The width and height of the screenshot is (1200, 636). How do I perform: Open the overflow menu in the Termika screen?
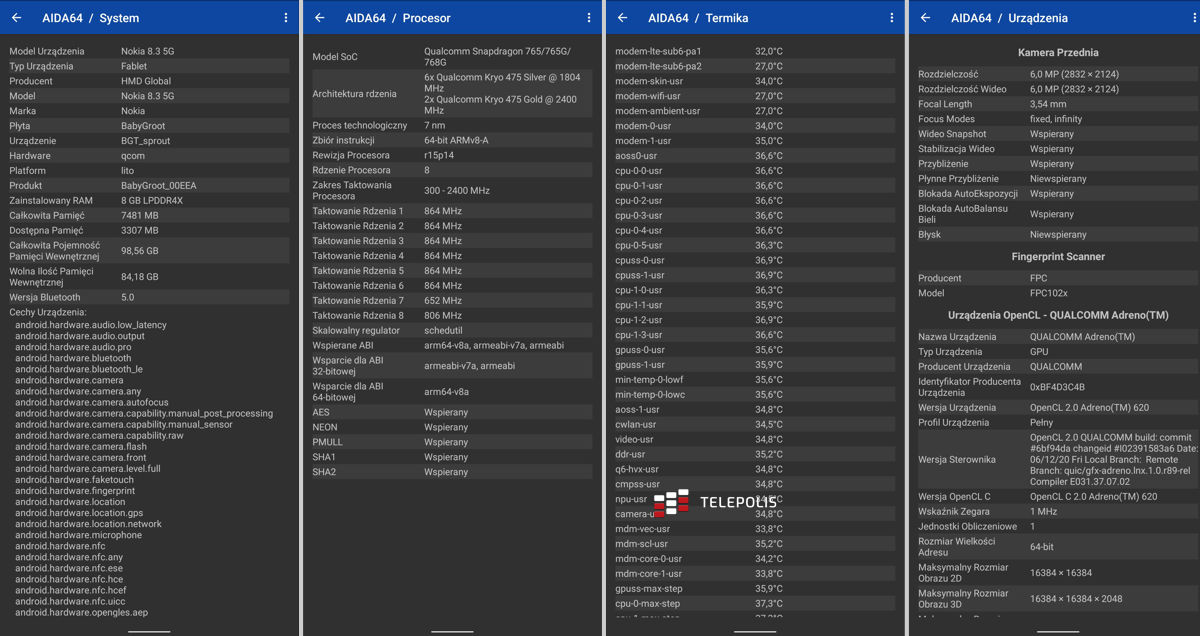click(892, 18)
